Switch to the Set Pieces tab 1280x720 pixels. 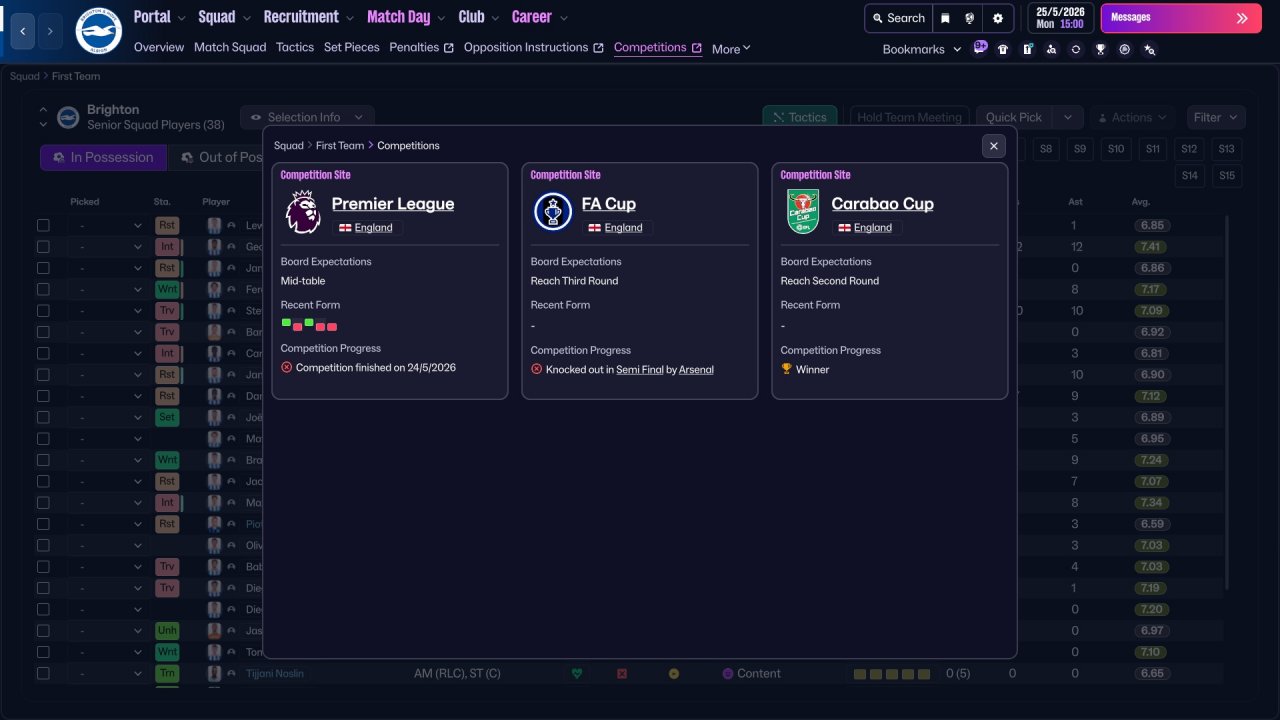coord(352,47)
